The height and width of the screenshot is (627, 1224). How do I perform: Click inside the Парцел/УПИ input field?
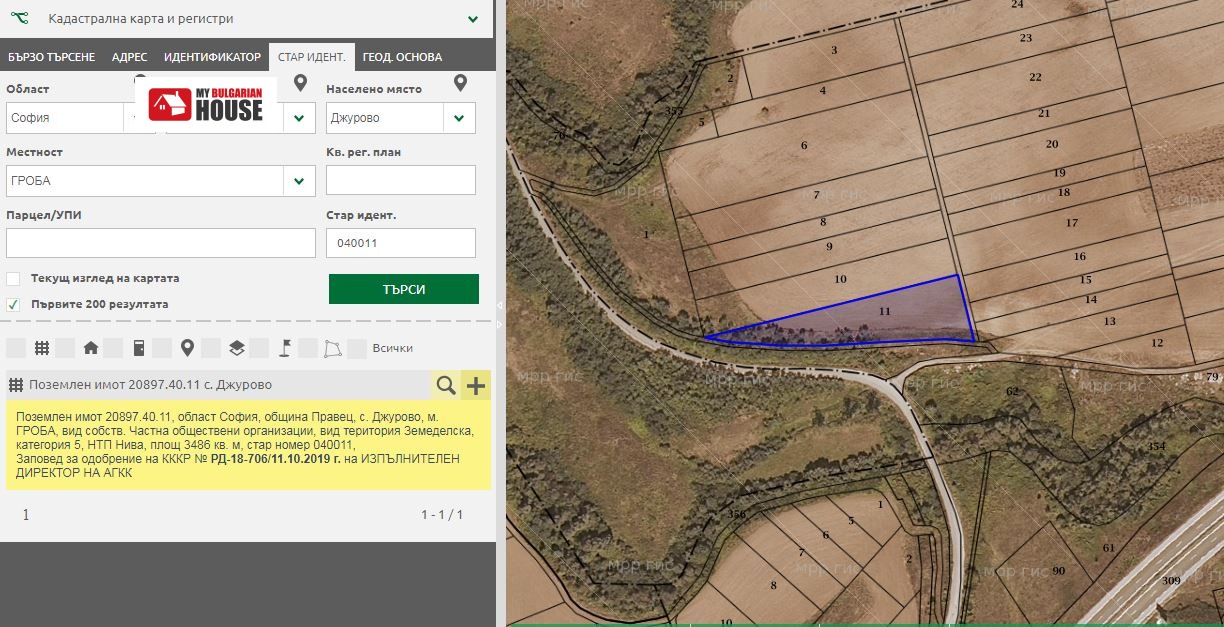pos(160,243)
